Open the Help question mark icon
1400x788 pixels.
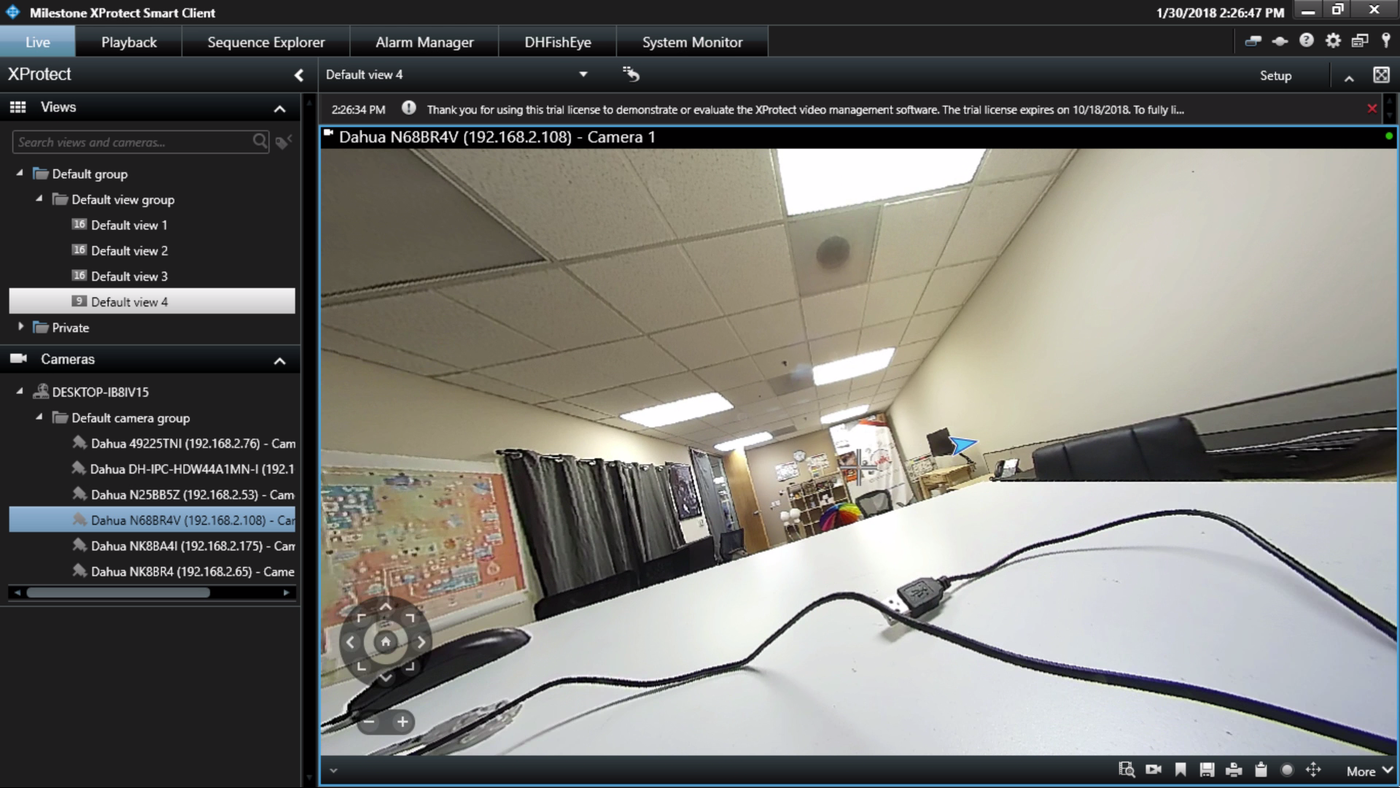(x=1306, y=41)
